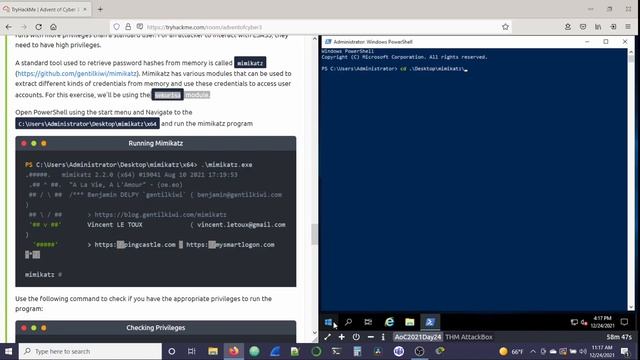Click the tracking protection shield icon
640x360 pixels.
tap(117, 27)
